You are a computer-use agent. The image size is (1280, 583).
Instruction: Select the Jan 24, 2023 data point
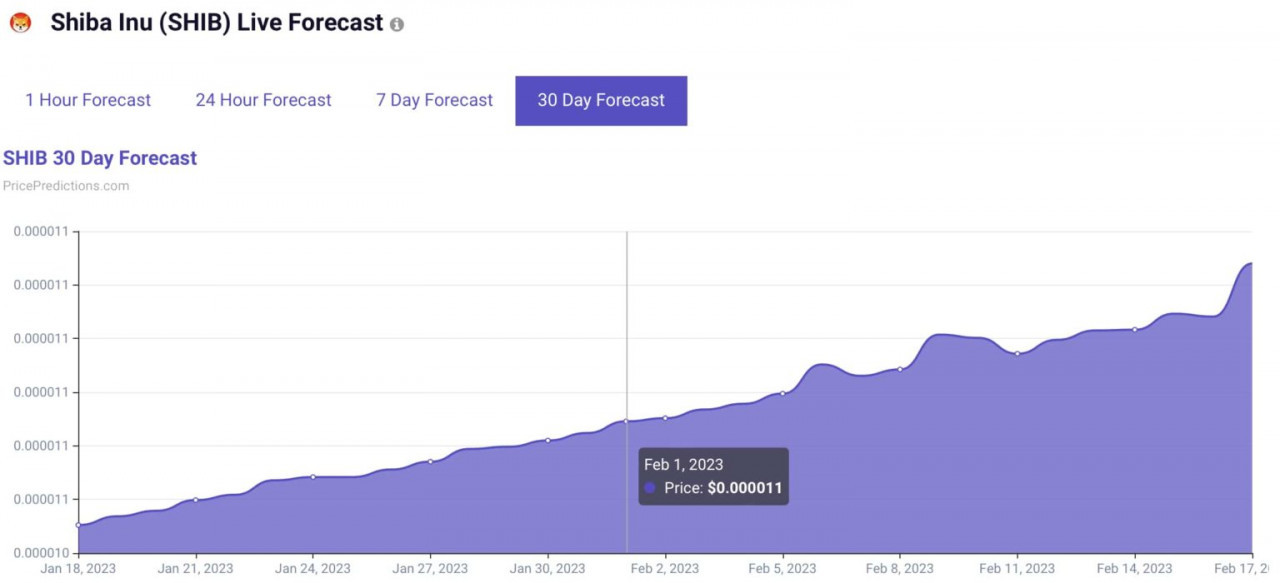tap(313, 476)
